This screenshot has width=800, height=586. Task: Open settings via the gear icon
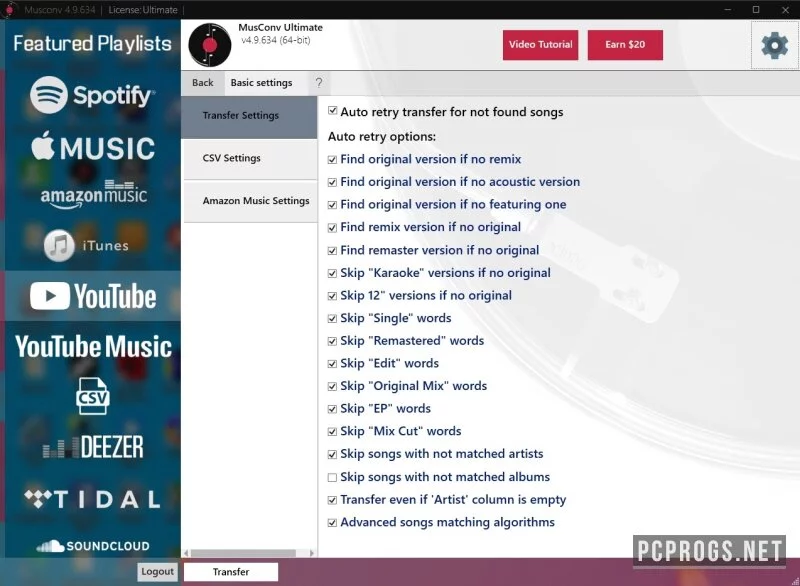pyautogui.click(x=774, y=45)
